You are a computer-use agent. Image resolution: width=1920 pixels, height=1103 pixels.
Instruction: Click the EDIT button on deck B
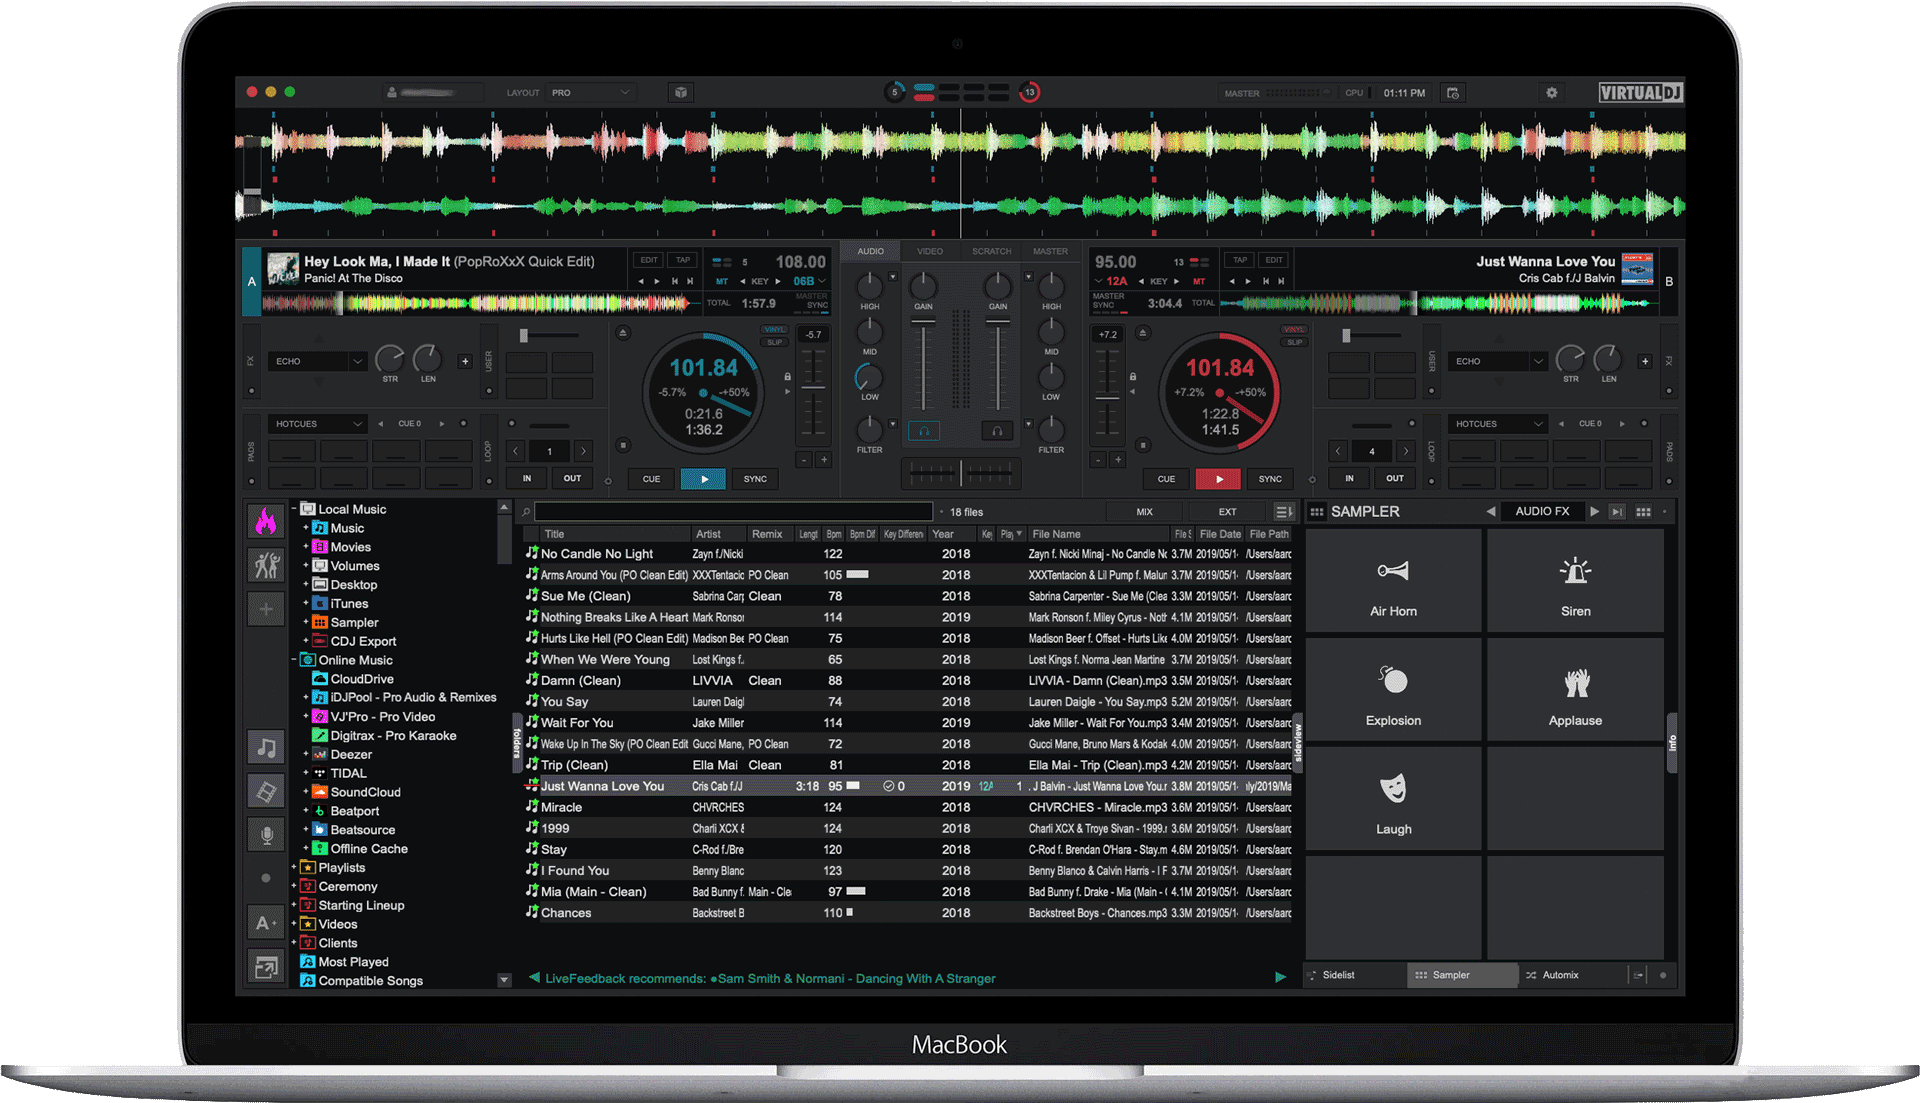point(1273,260)
